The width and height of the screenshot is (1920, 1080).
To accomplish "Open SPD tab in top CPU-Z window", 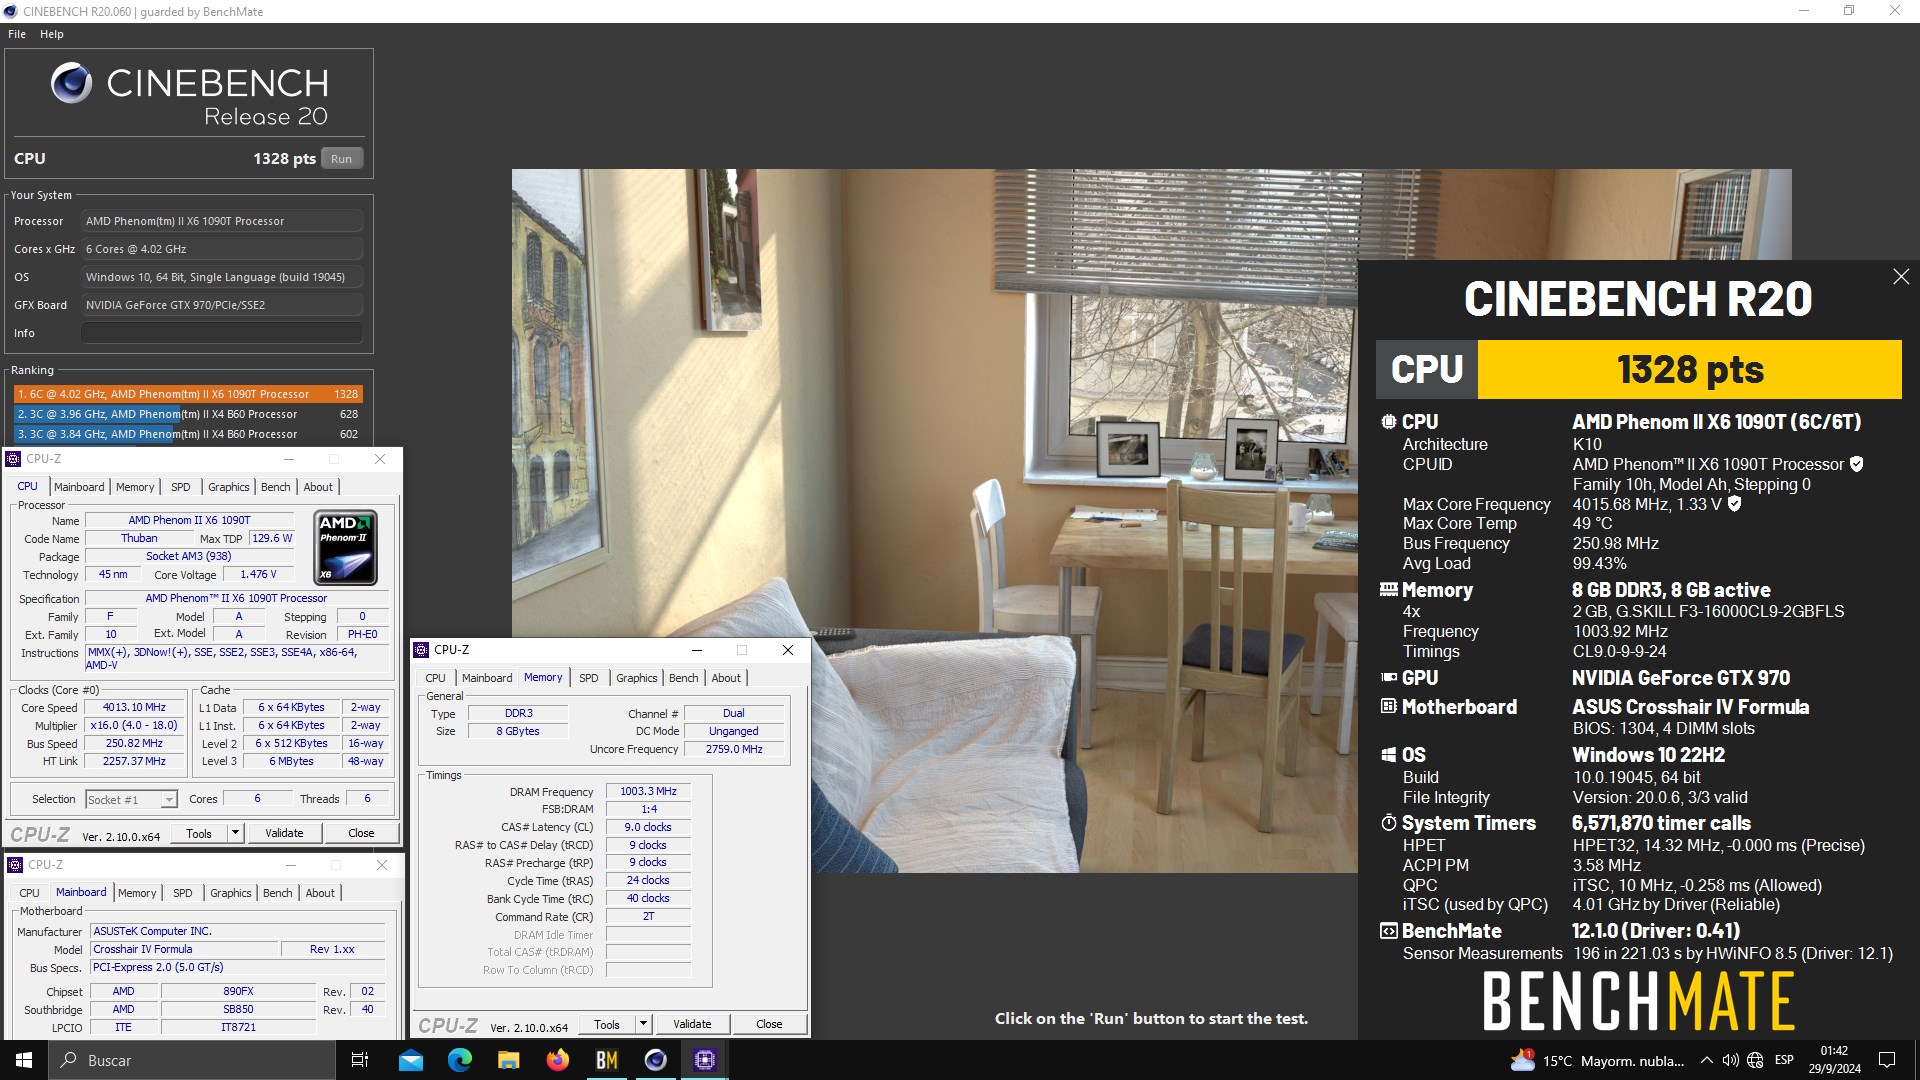I will click(x=181, y=487).
